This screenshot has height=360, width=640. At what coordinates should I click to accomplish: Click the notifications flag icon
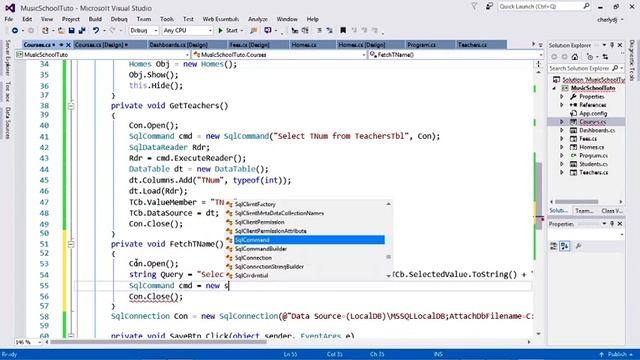474,7
